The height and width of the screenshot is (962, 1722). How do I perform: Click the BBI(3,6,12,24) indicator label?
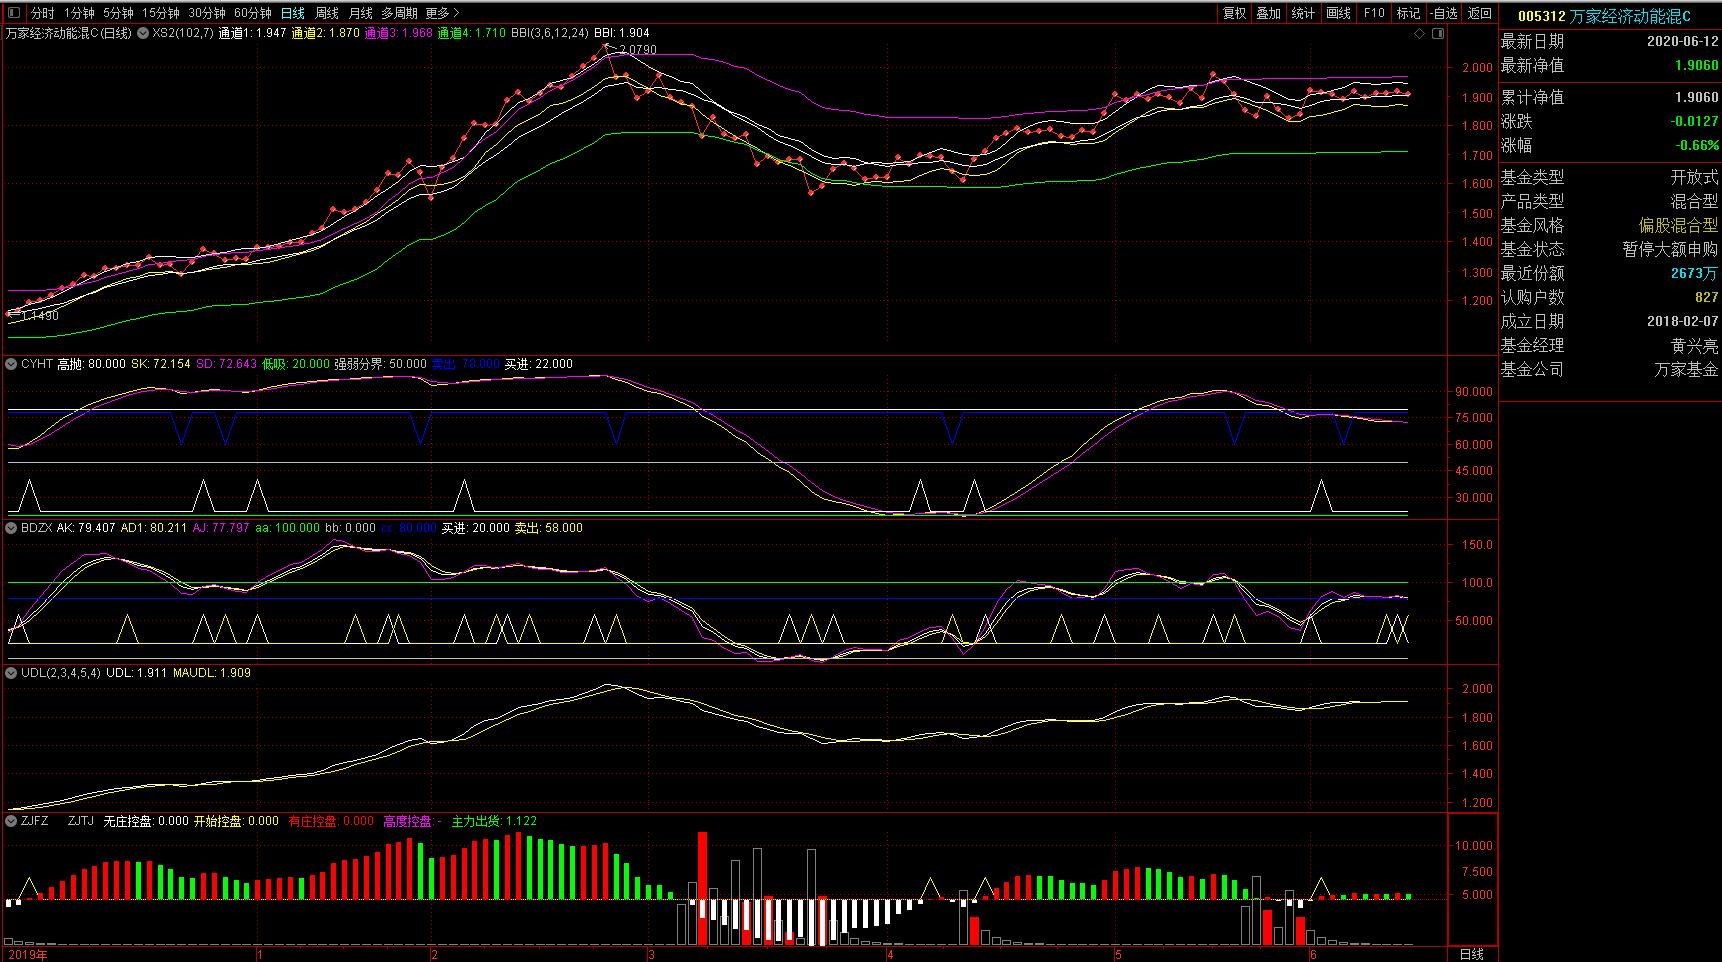point(550,33)
